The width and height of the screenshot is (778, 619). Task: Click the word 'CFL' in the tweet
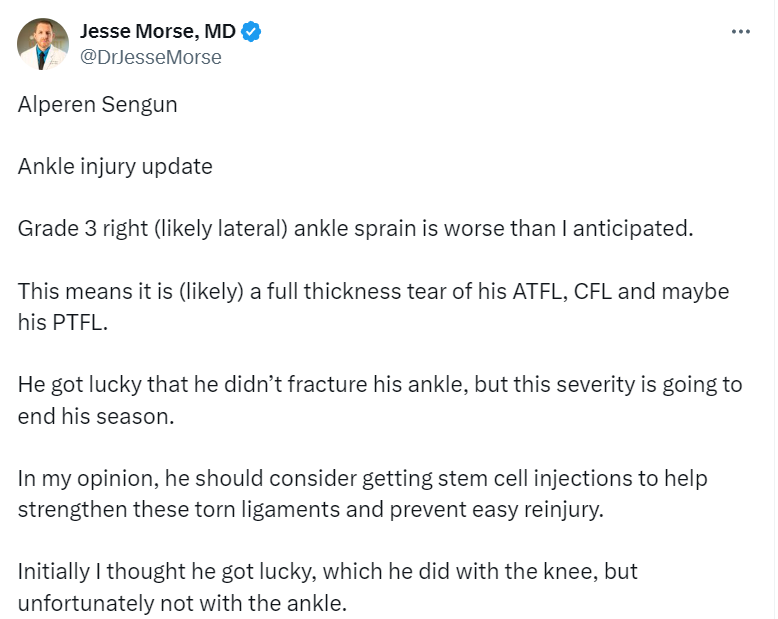(x=594, y=291)
